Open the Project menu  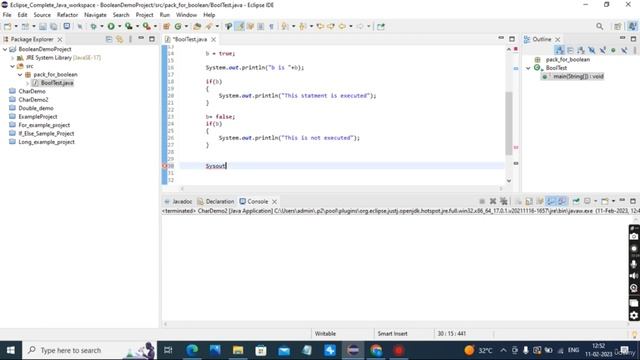click(x=144, y=15)
